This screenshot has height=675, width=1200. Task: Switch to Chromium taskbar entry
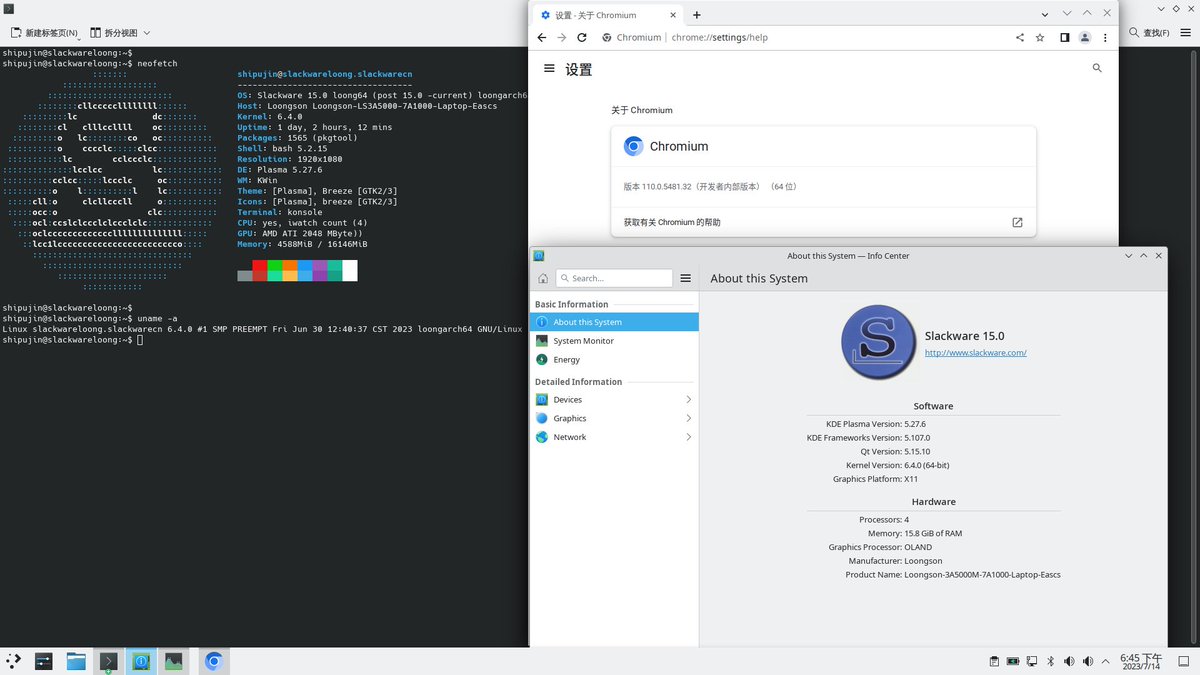point(213,661)
